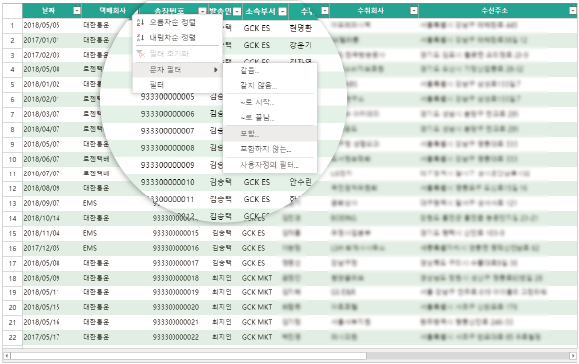Click invoice number 933300000020

176,307
